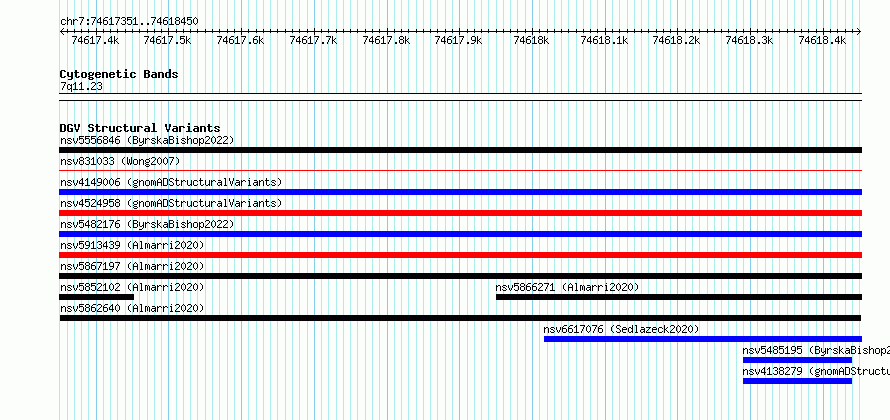890x420 pixels.
Task: Click the 74618.2k ruler tick label
Action: coord(677,40)
